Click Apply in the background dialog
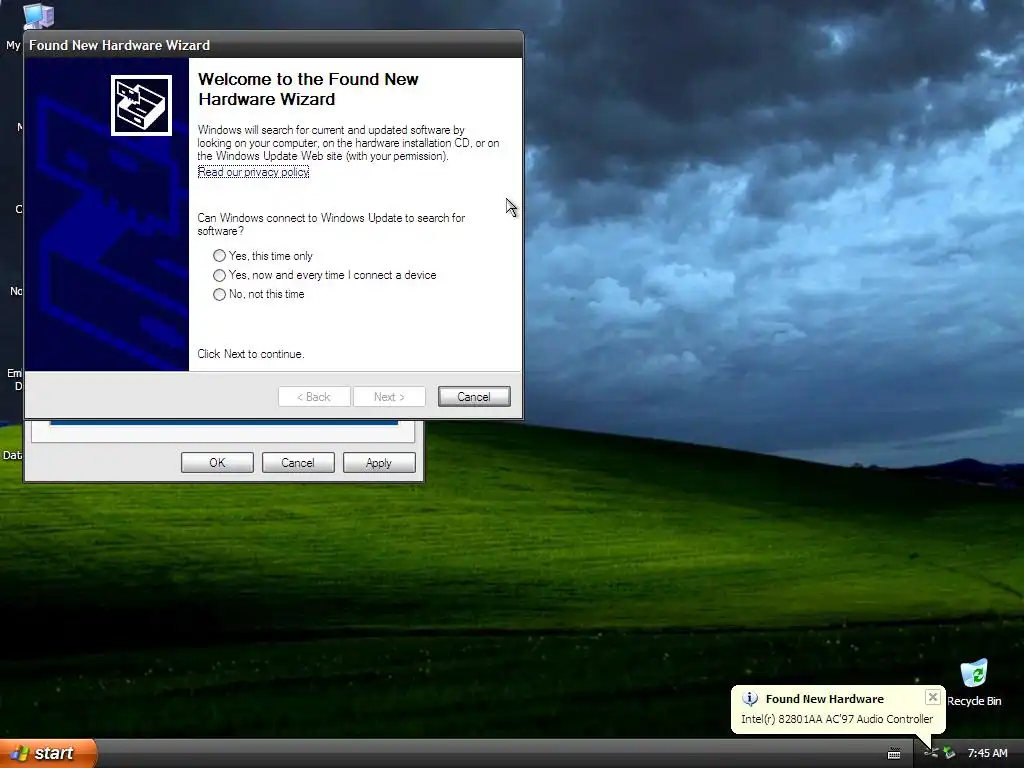This screenshot has width=1024, height=768. [379, 462]
